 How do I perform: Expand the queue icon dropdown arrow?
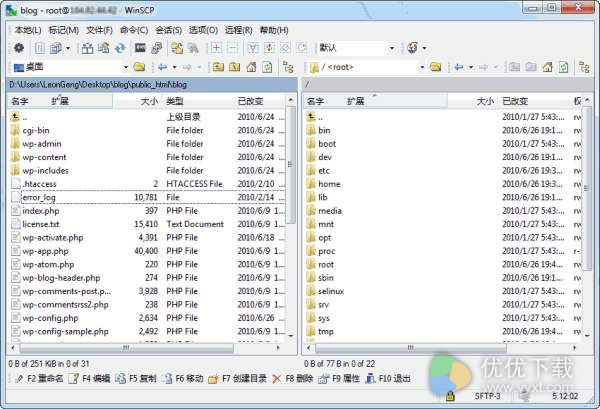tap(68, 48)
